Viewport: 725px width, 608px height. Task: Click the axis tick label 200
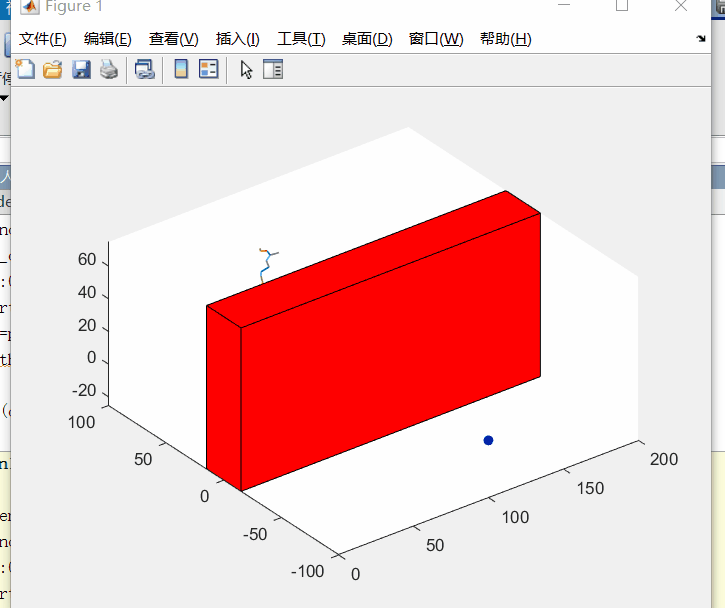[x=664, y=459]
